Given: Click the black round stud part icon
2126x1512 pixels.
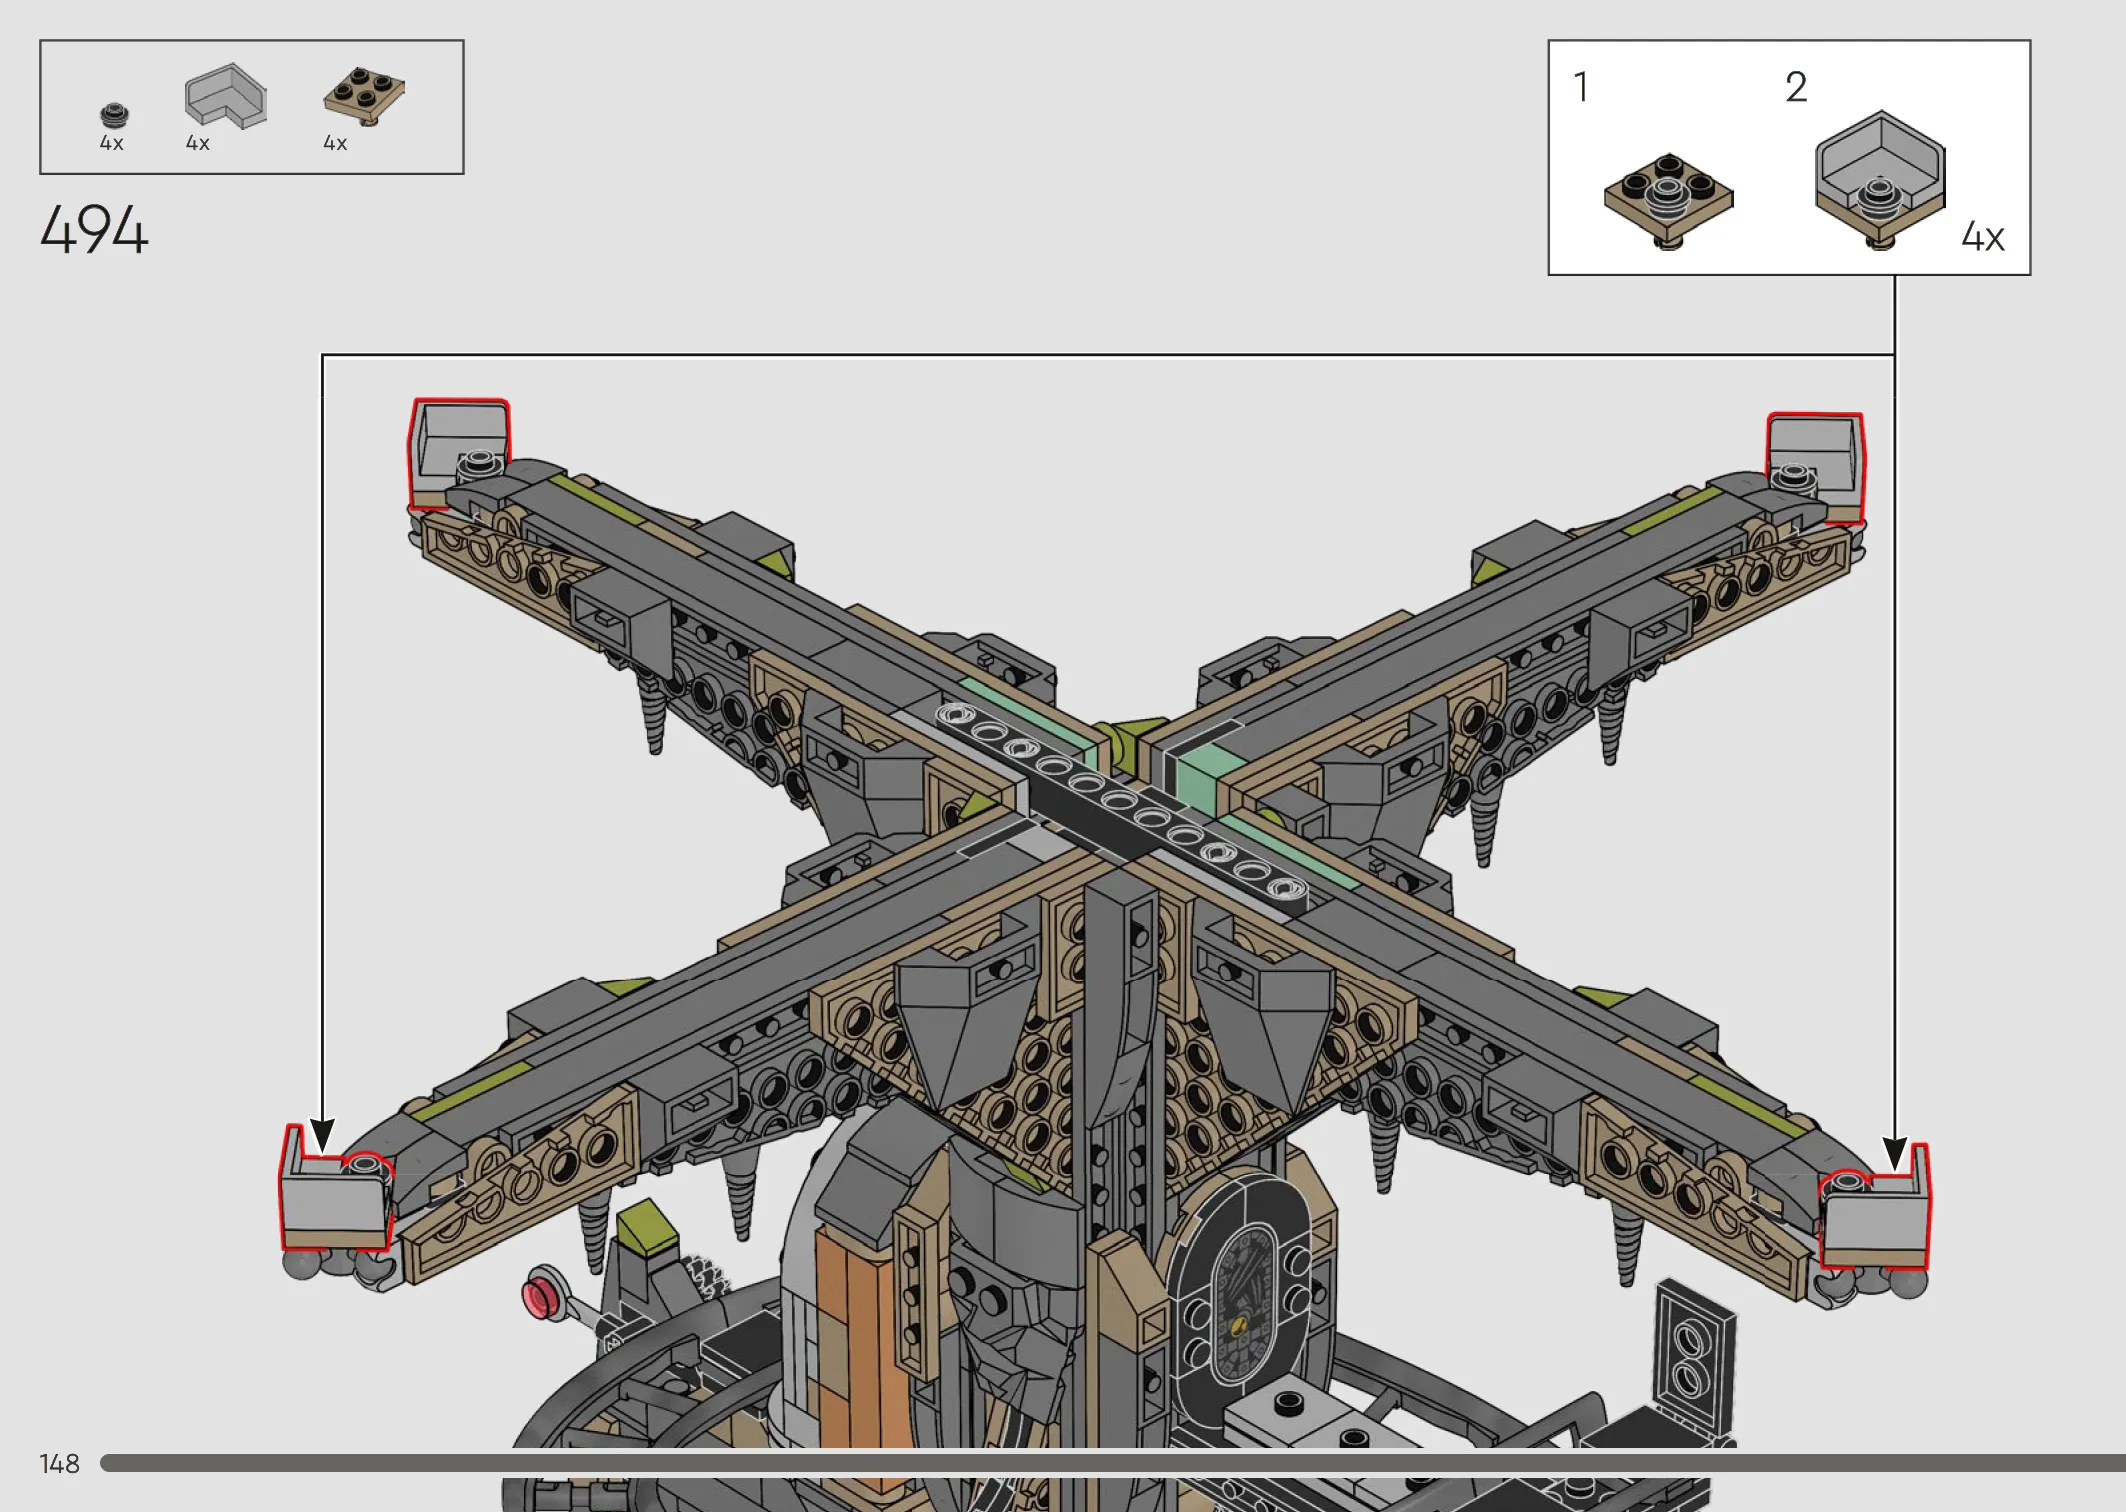Looking at the screenshot, I should [x=115, y=116].
